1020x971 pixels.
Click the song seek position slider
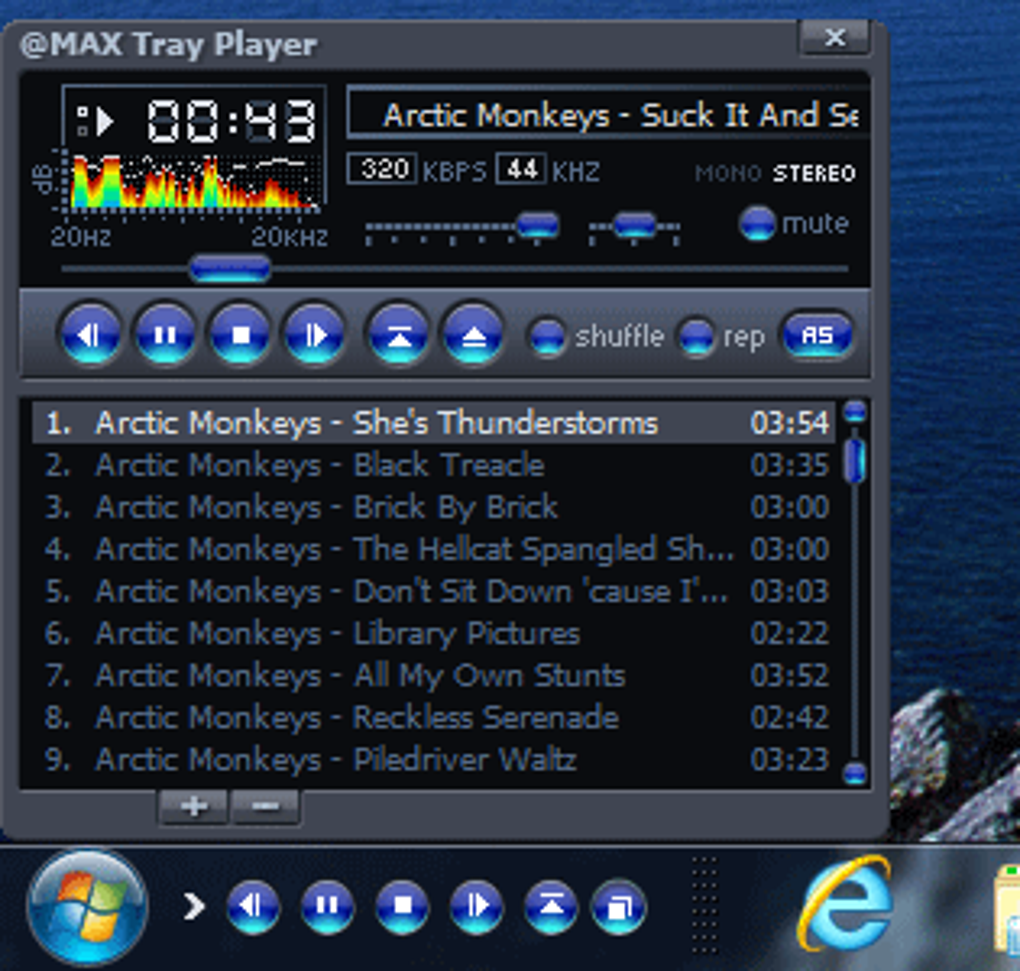[x=230, y=269]
